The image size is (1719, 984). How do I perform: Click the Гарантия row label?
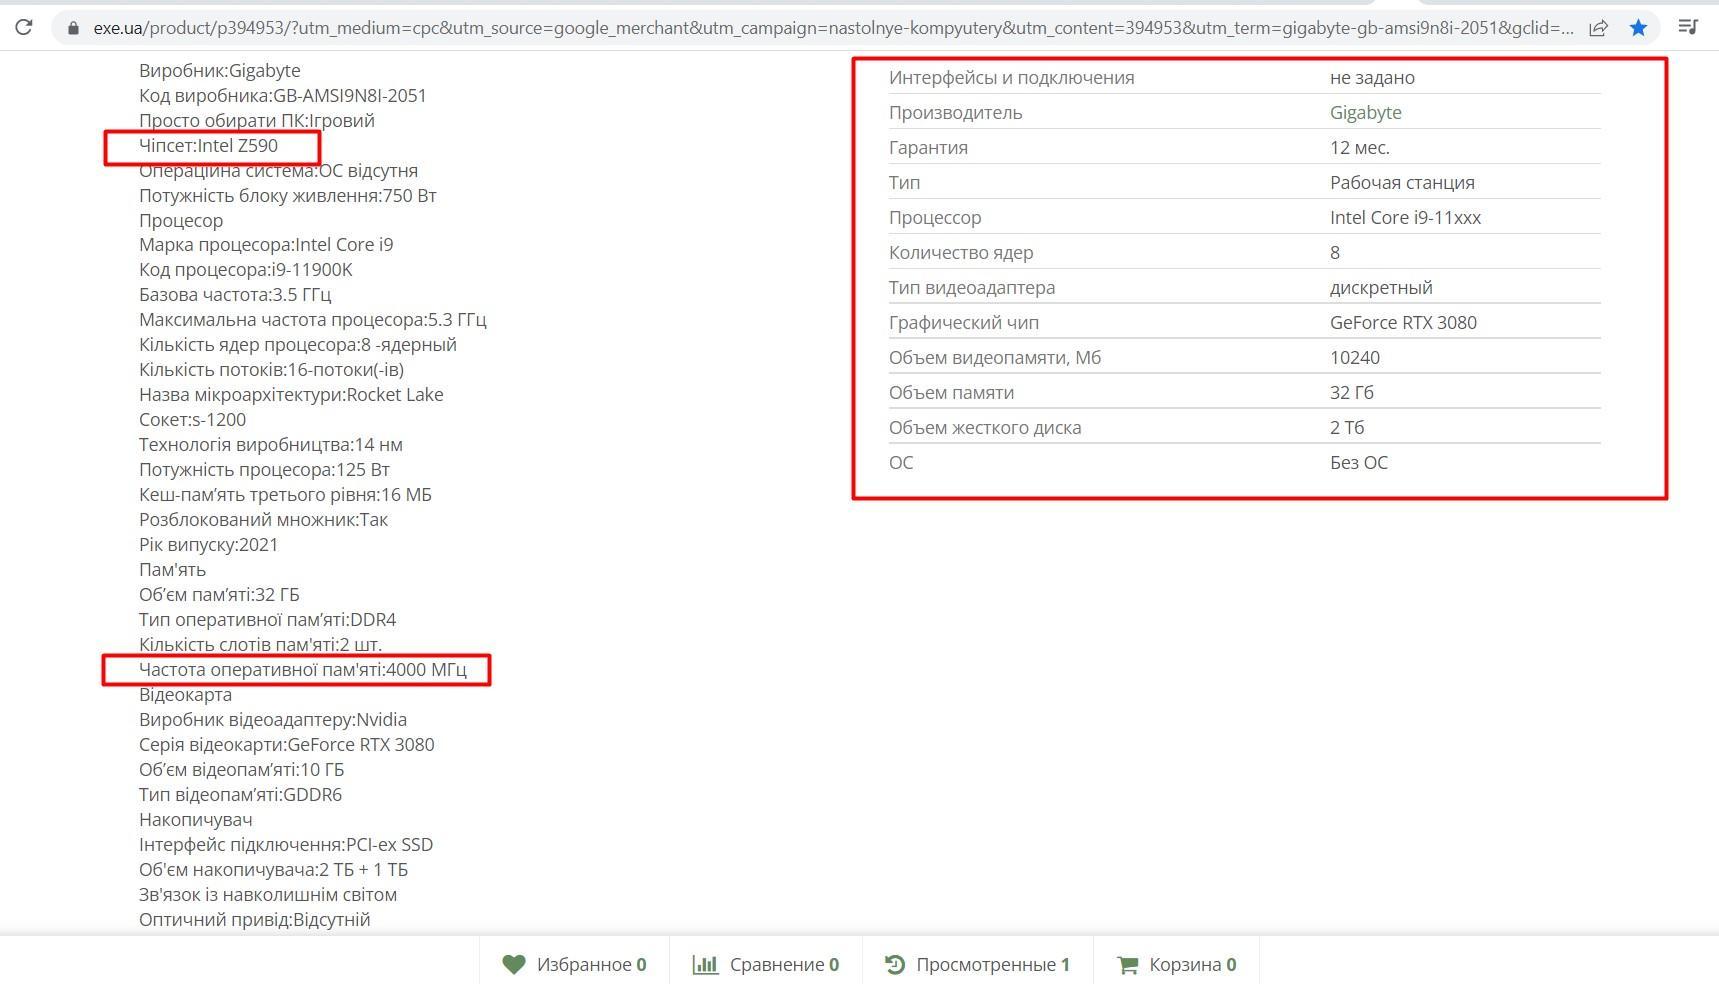tap(927, 147)
